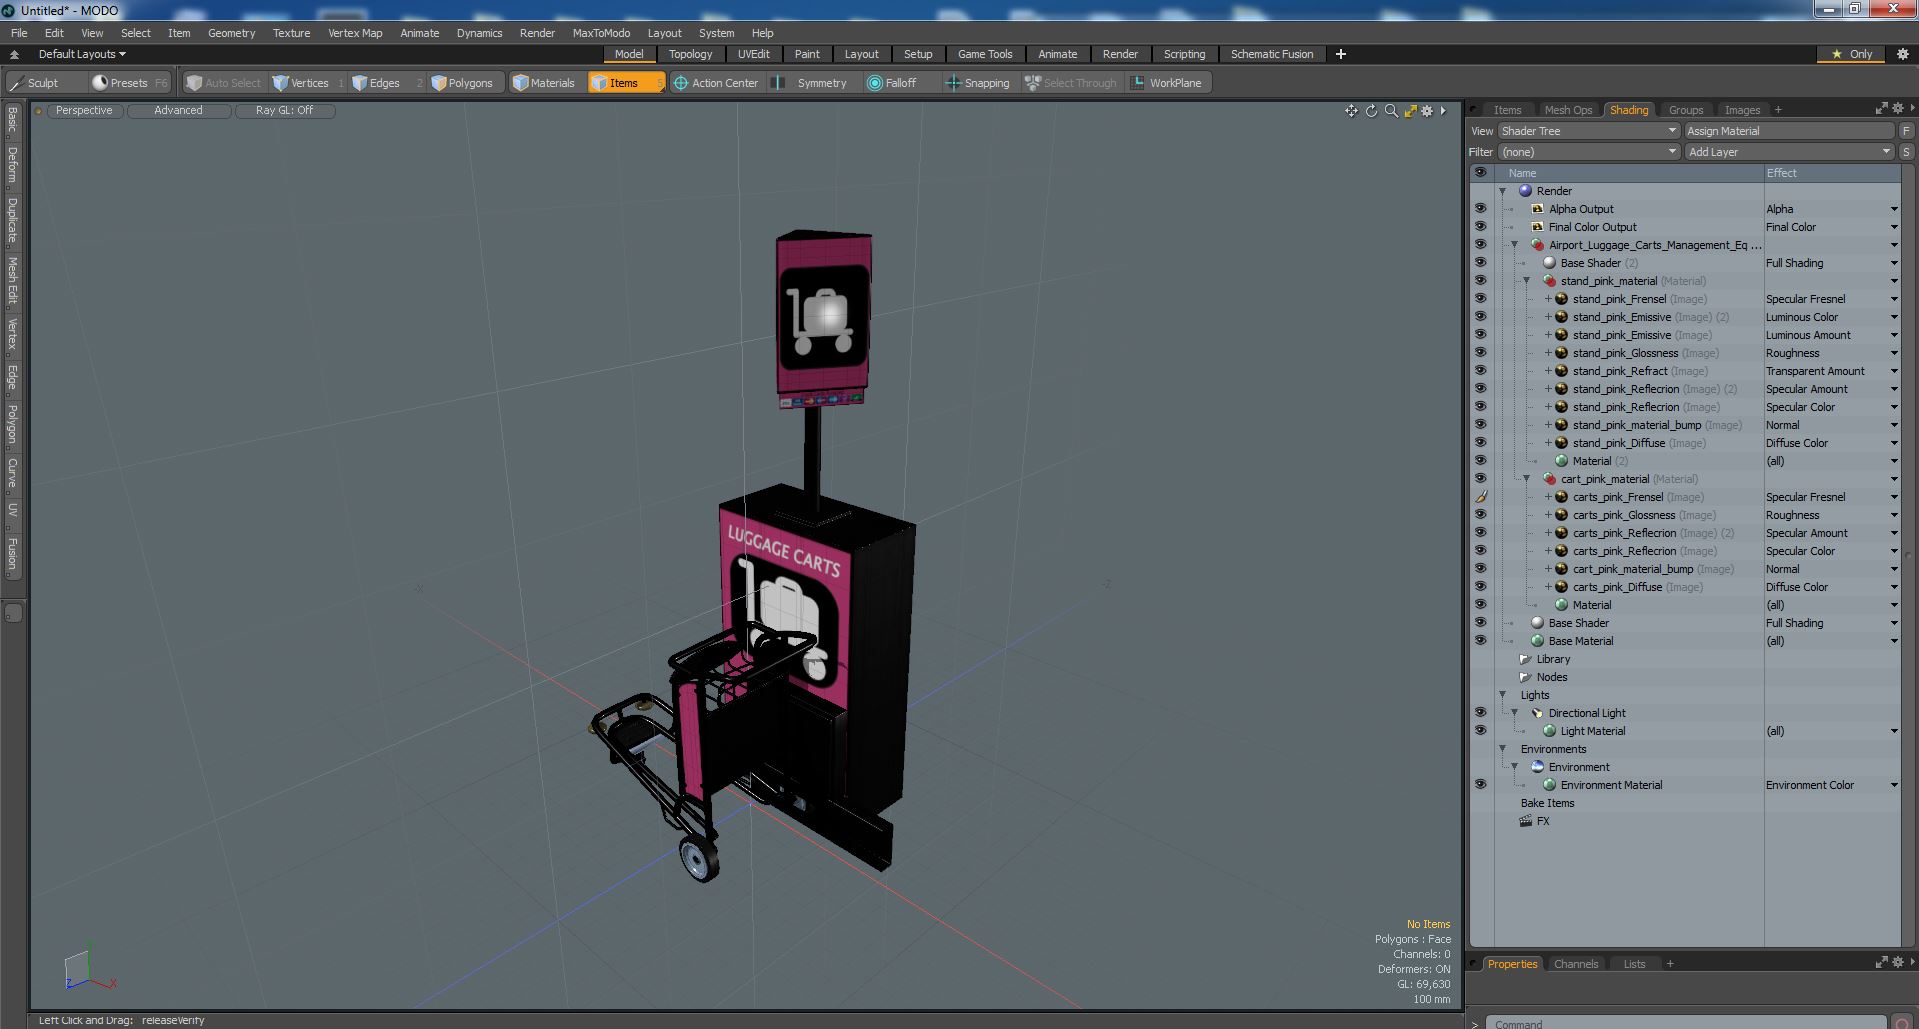
Task: Switch to the Channels tab
Action: tap(1575, 964)
